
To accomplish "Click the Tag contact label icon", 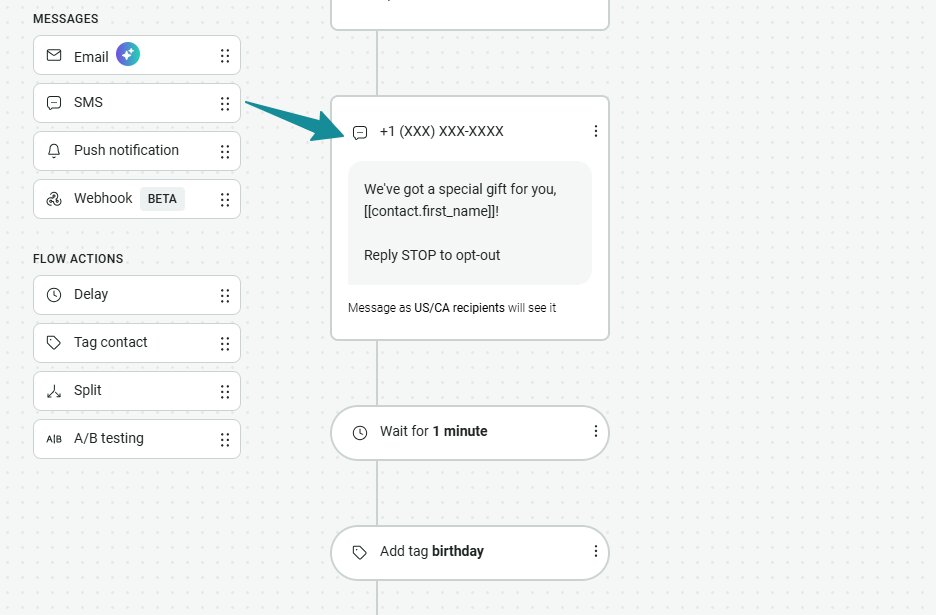I will (54, 342).
